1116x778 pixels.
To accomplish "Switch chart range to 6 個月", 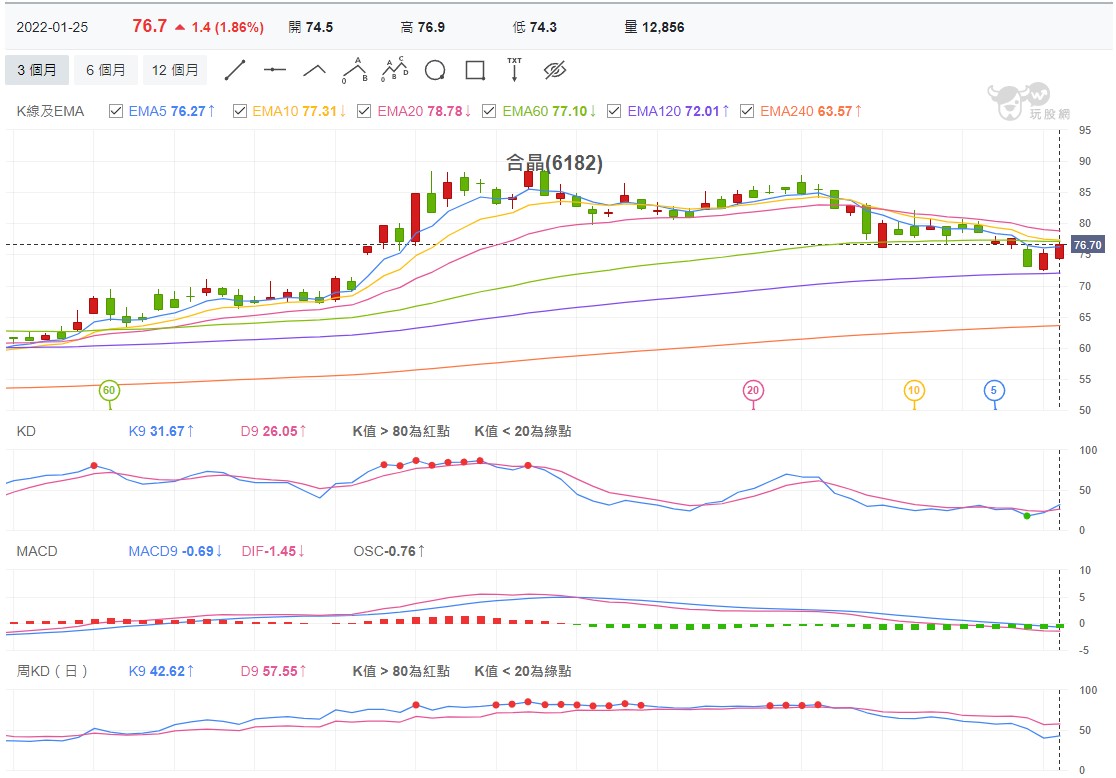I will pyautogui.click(x=106, y=70).
